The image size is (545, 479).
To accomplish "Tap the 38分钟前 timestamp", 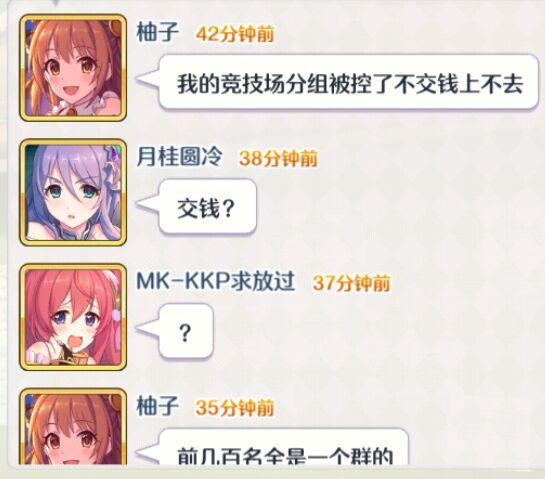I will [278, 159].
